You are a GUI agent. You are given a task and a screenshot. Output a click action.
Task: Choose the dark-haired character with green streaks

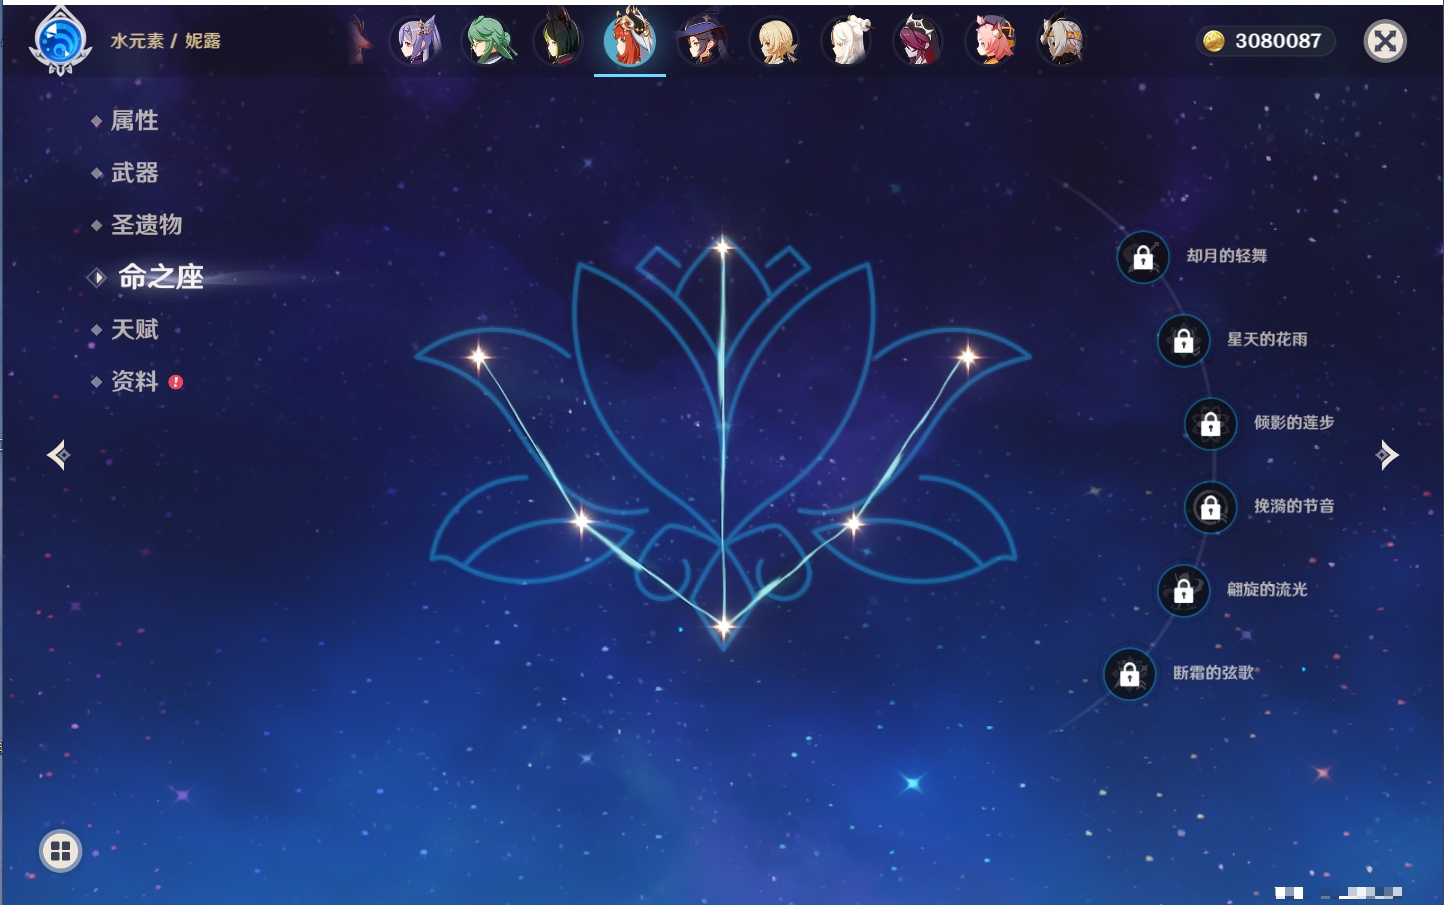point(559,41)
